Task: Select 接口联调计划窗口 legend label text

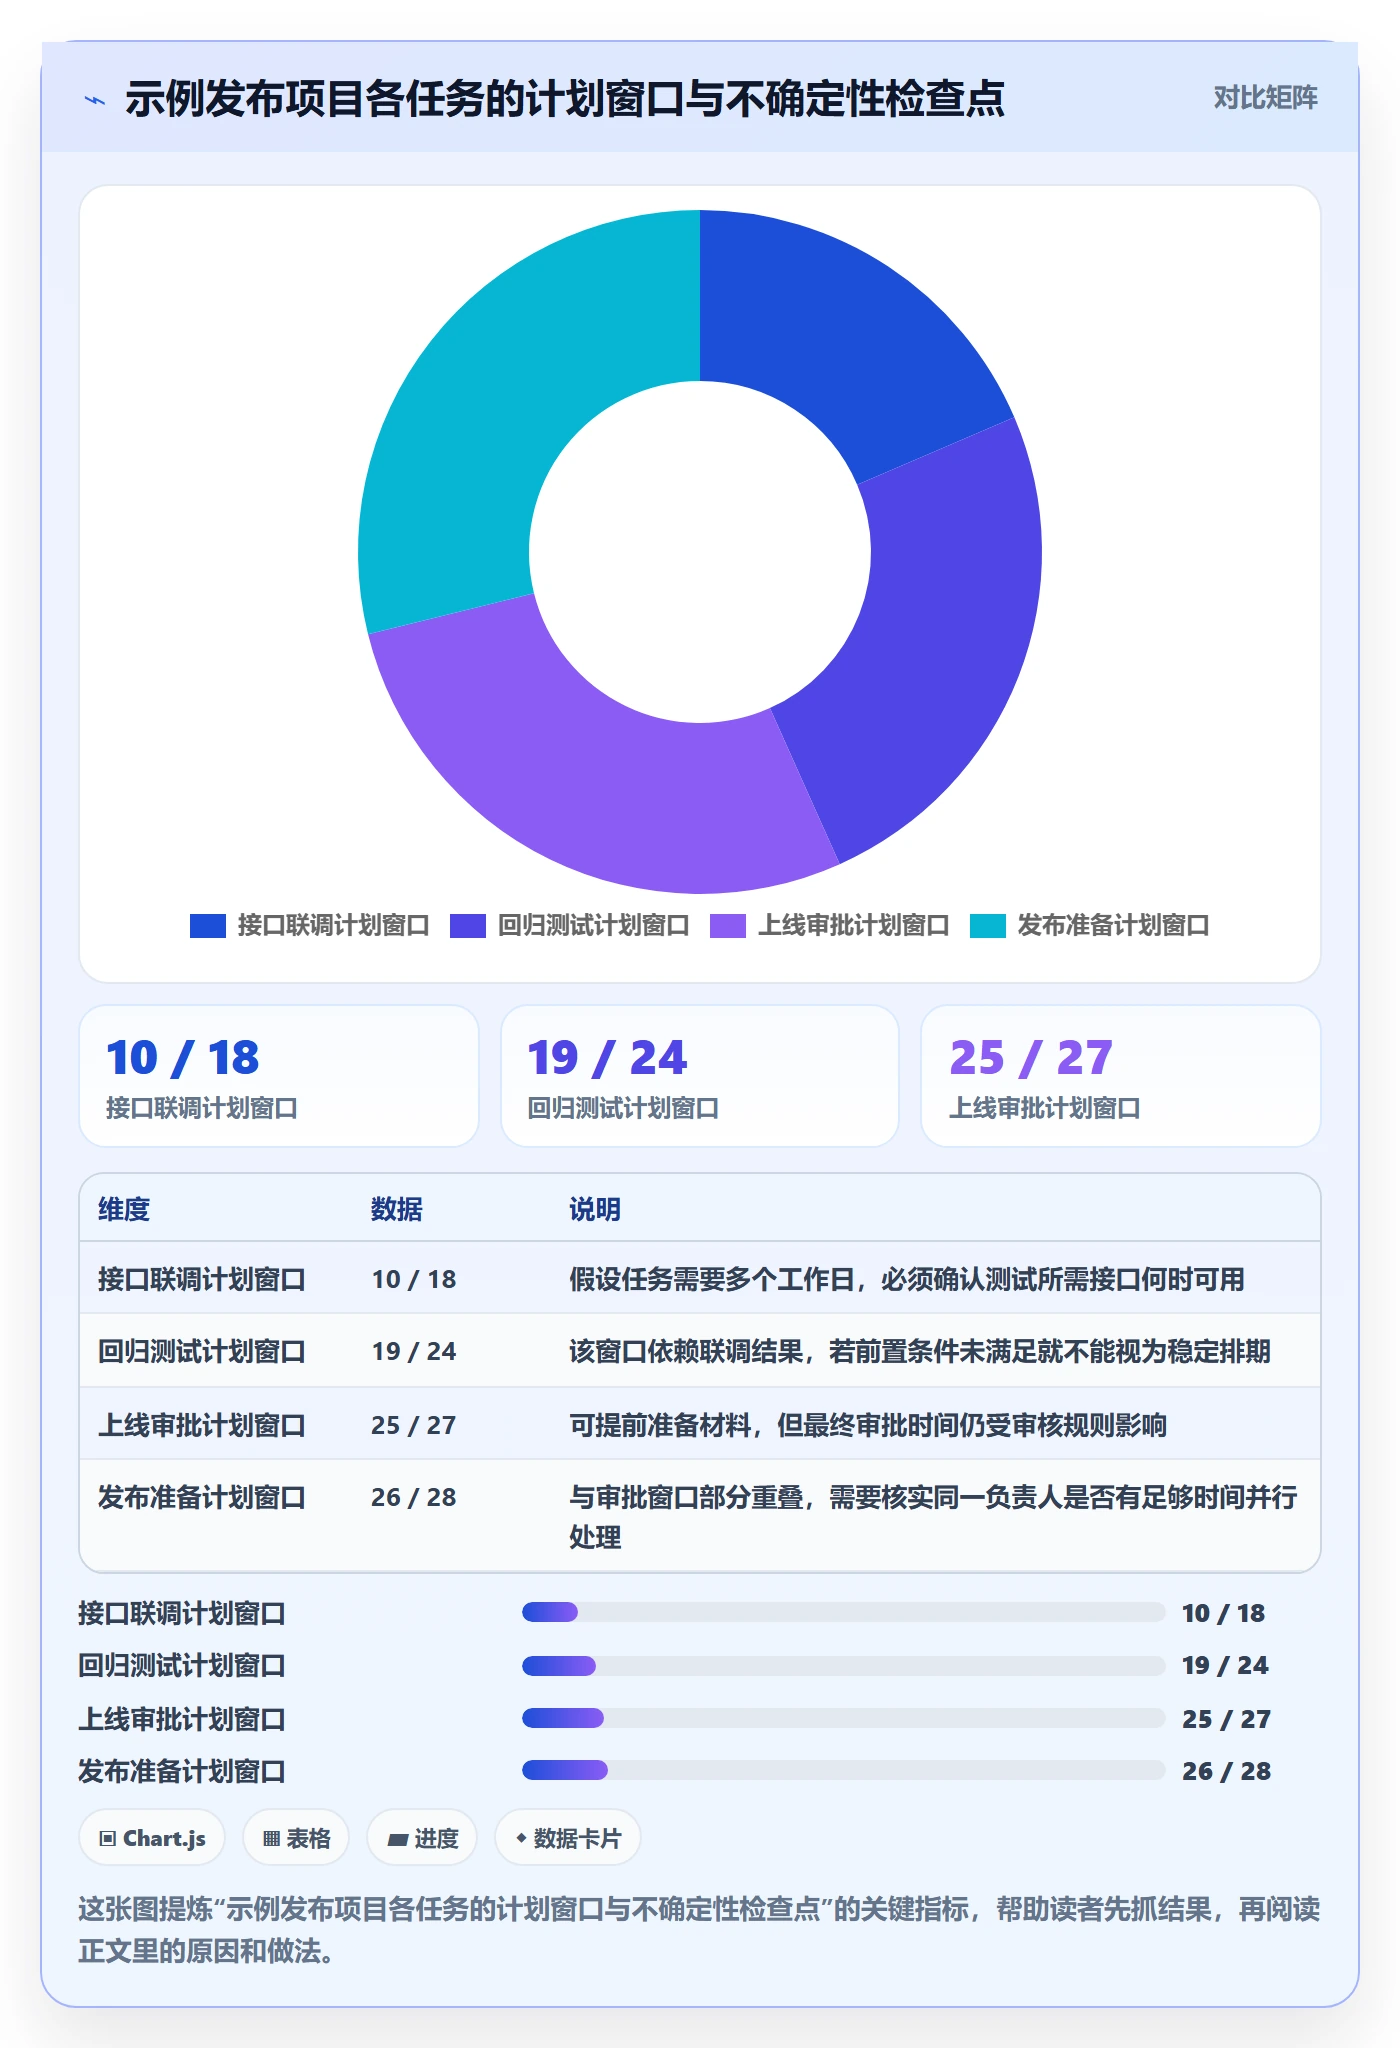Action: click(333, 926)
